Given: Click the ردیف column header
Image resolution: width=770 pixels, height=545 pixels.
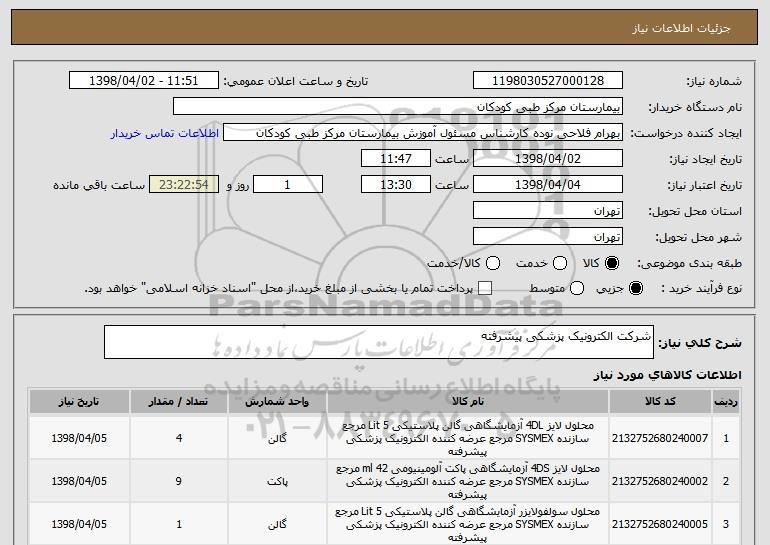Looking at the screenshot, I should 726,402.
